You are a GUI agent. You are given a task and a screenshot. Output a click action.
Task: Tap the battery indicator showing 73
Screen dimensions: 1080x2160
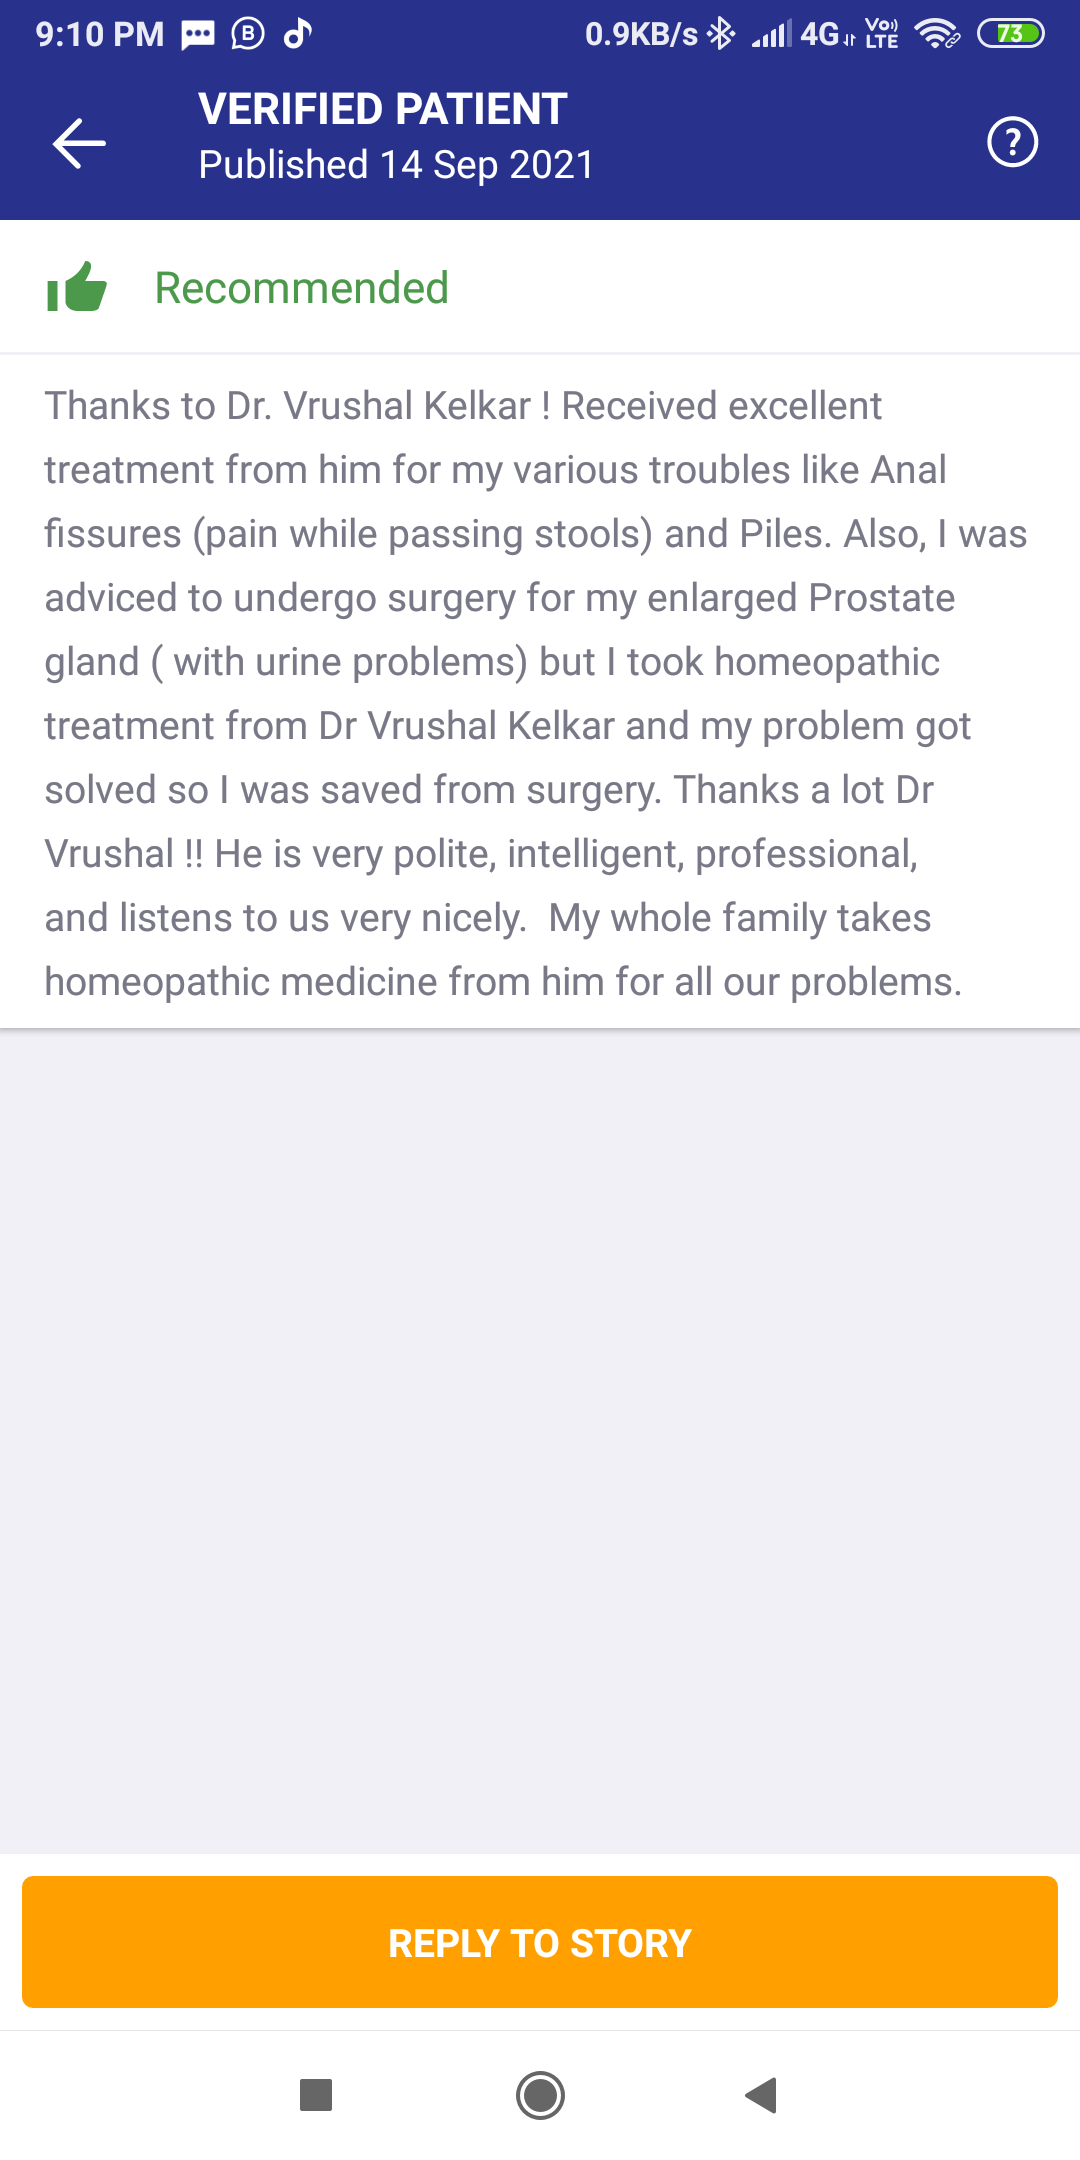pyautogui.click(x=1010, y=34)
